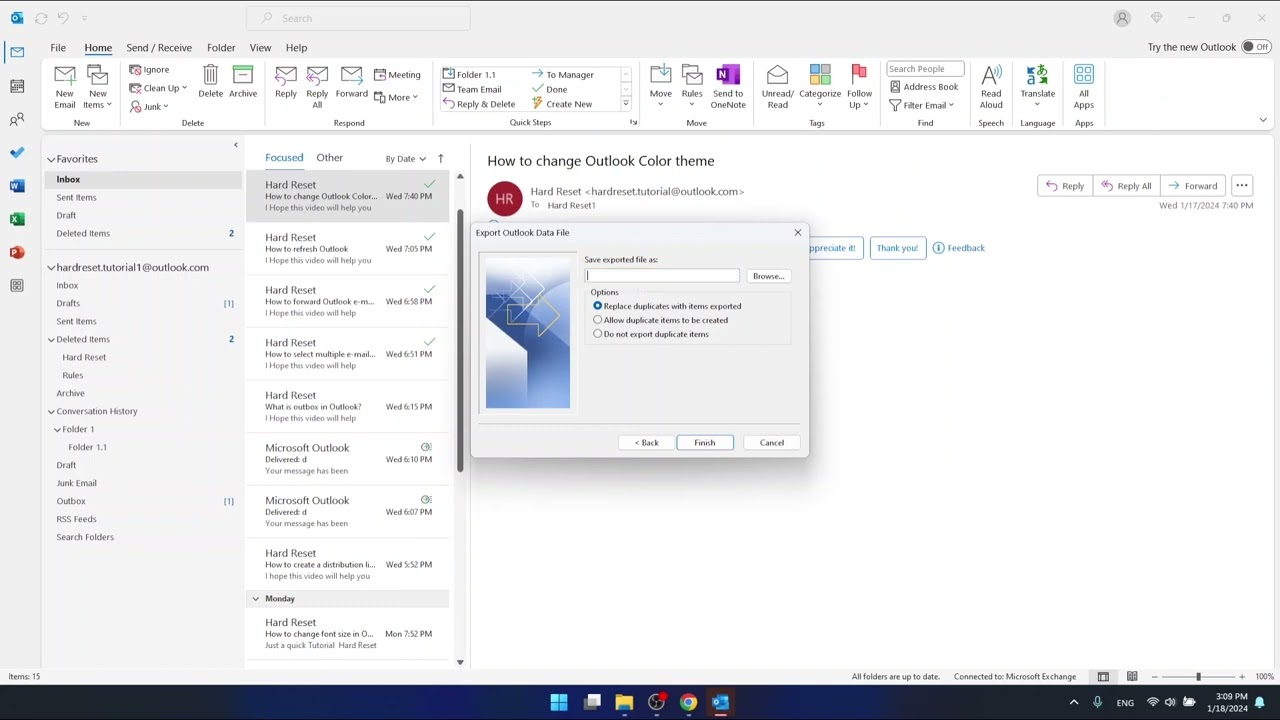Click the Forward ribbon icon
The width and height of the screenshot is (1280, 720).
pos(351,76)
